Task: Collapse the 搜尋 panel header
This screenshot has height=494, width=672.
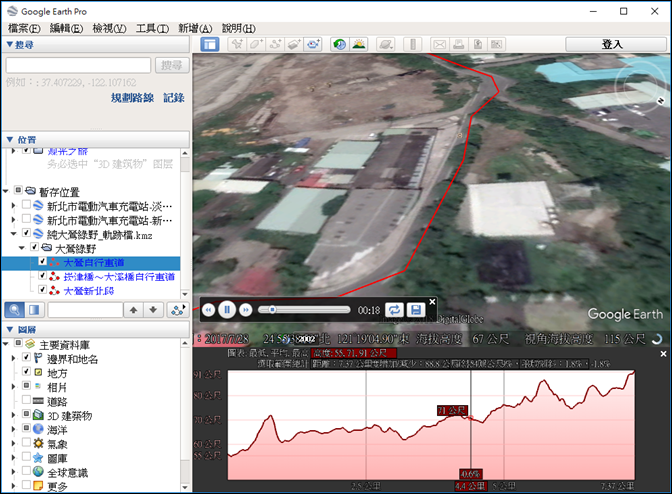Action: point(96,45)
